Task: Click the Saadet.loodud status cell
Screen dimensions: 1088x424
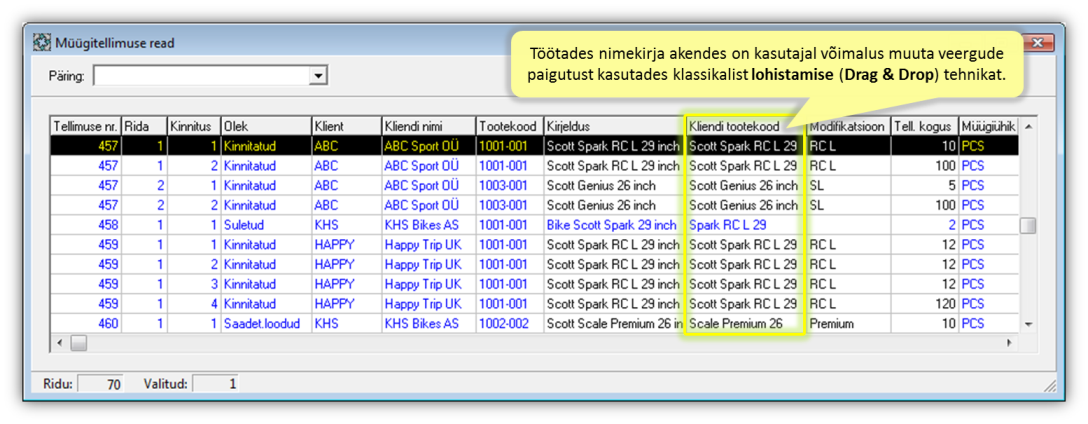Action: pyautogui.click(x=266, y=323)
